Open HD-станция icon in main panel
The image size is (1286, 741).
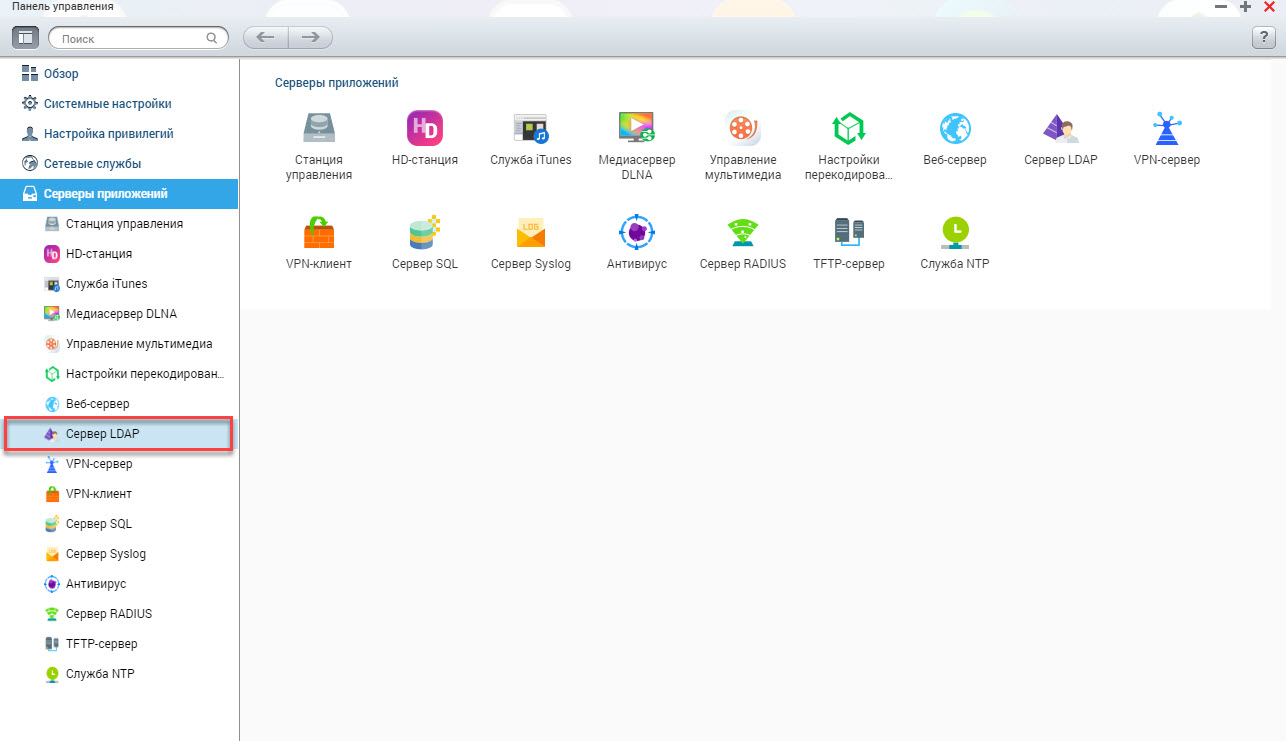click(425, 128)
